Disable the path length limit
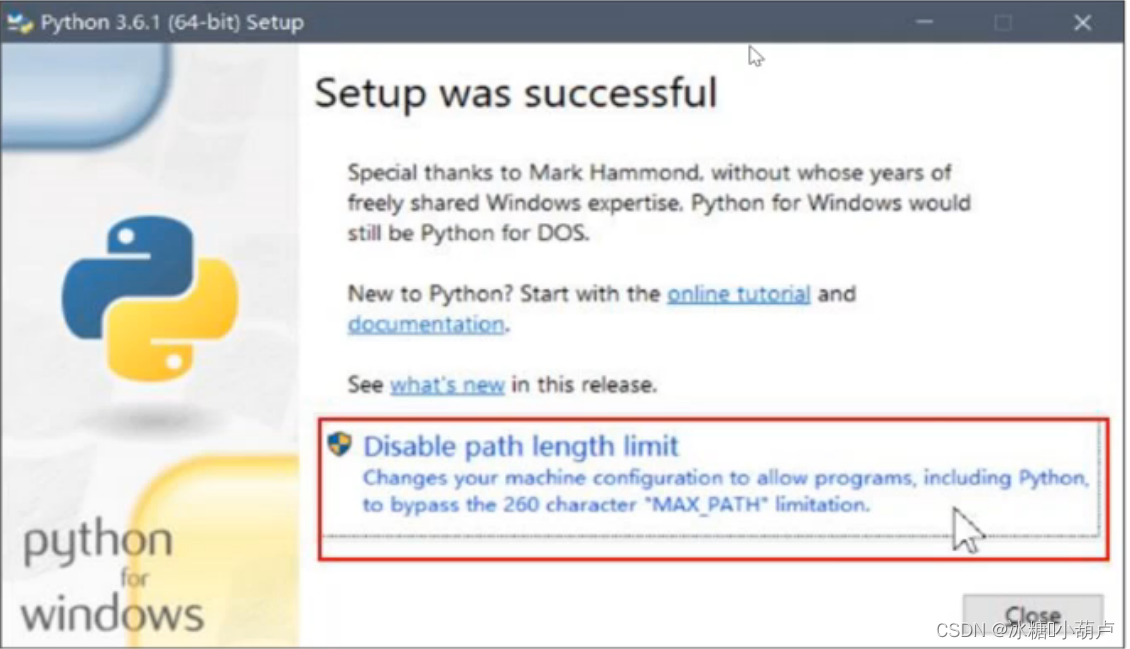The width and height of the screenshot is (1130, 649). tap(522, 446)
